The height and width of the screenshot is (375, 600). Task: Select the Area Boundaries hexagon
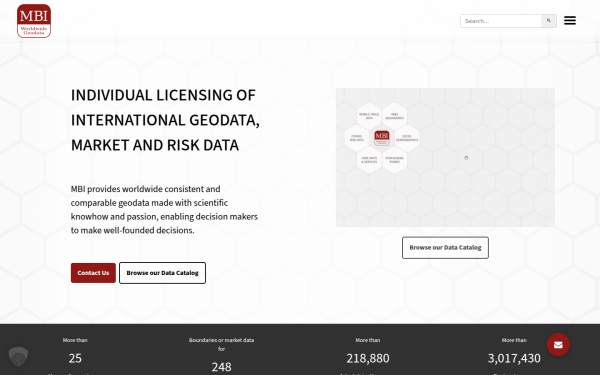click(395, 116)
